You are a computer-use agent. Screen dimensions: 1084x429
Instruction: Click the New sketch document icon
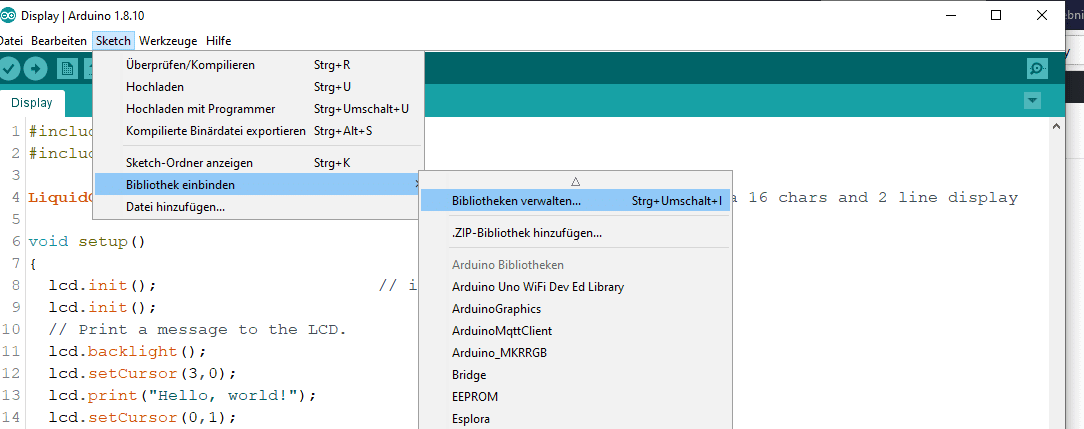click(67, 68)
